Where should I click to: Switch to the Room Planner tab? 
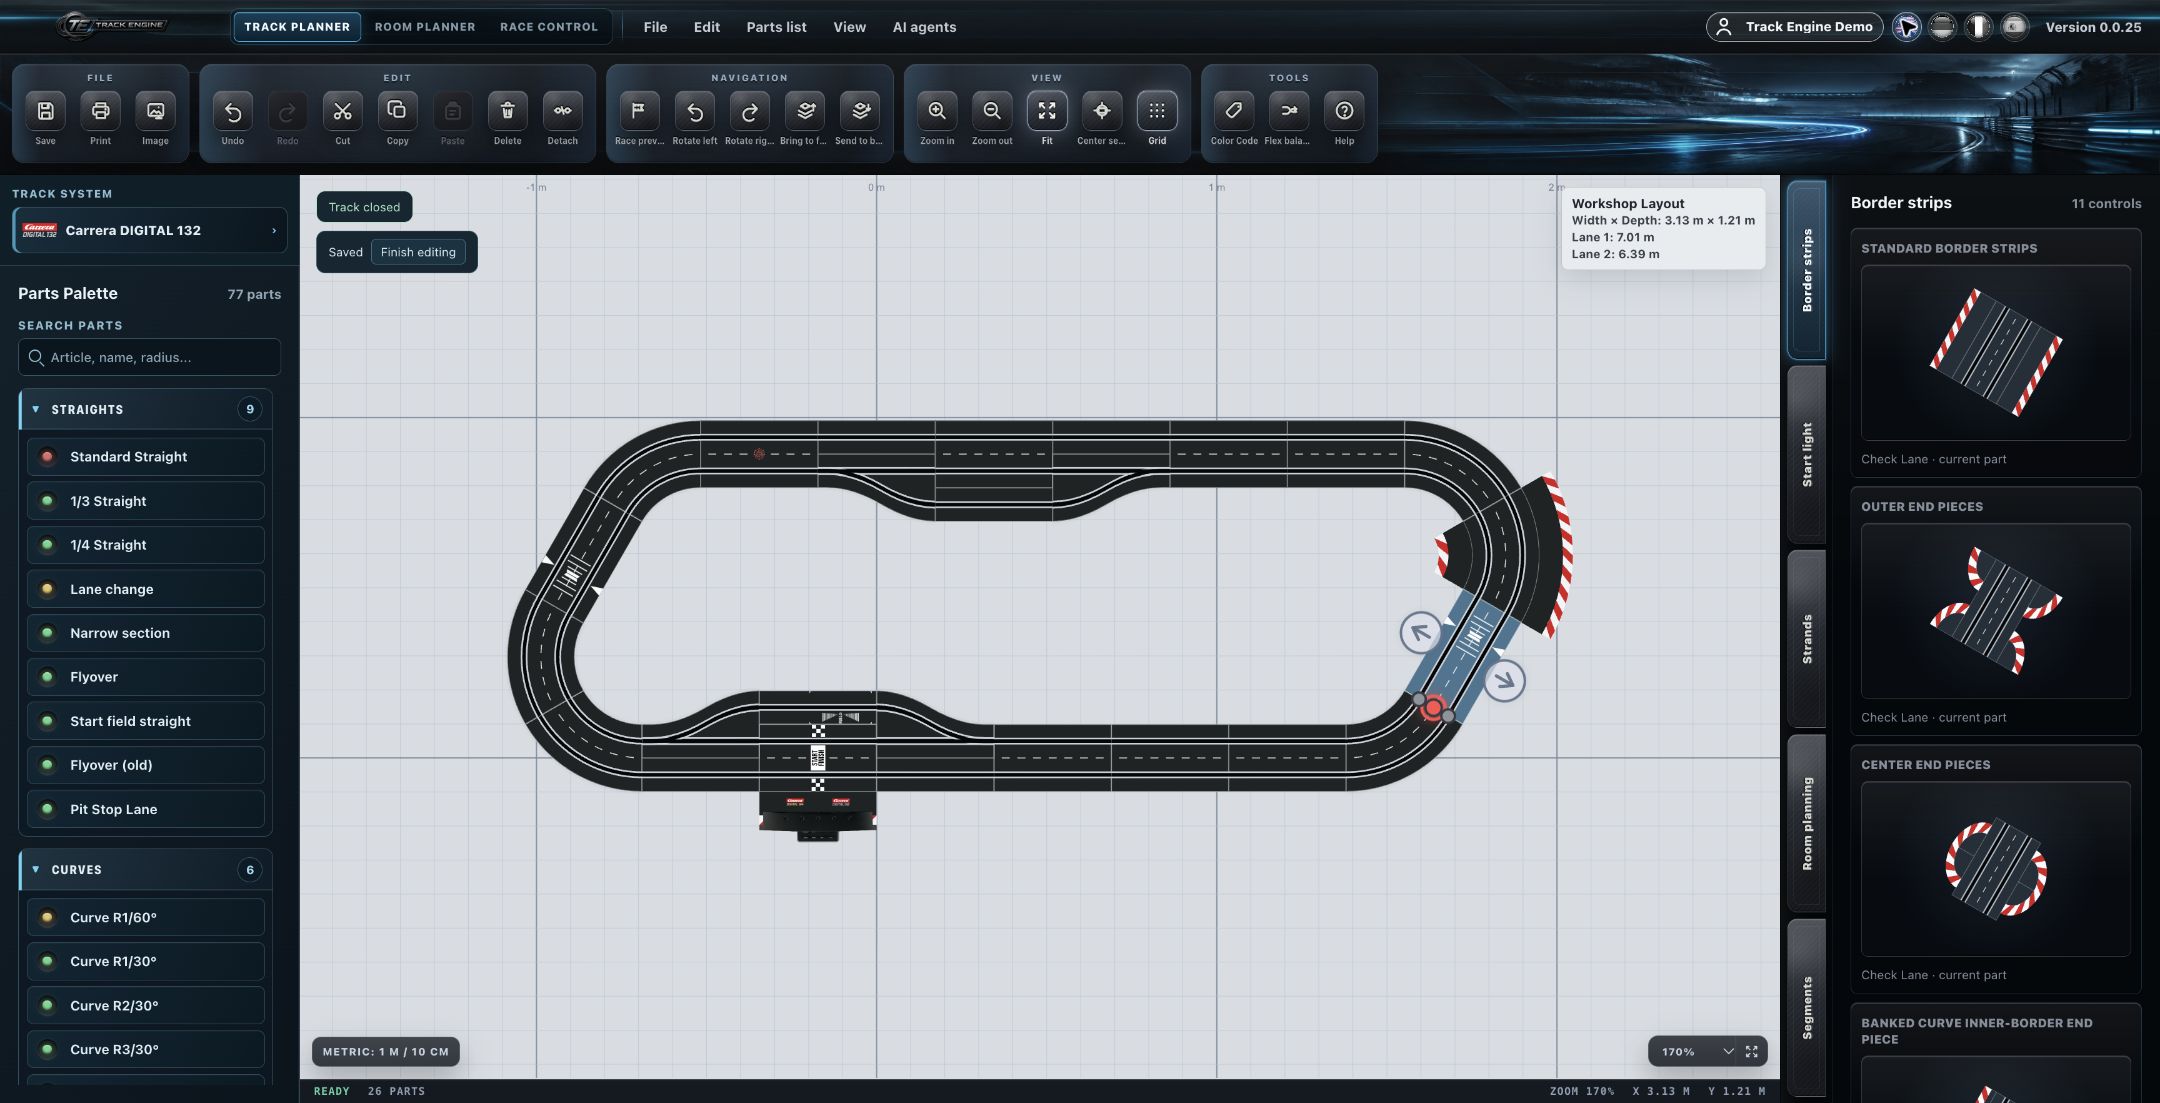(x=425, y=27)
